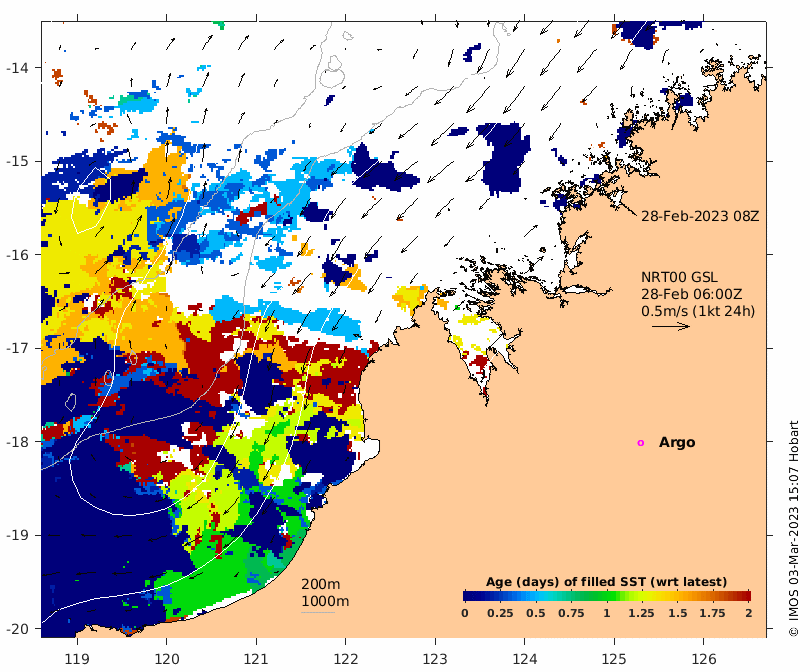
Task: Click the longitude label '121'
Action: 256,659
